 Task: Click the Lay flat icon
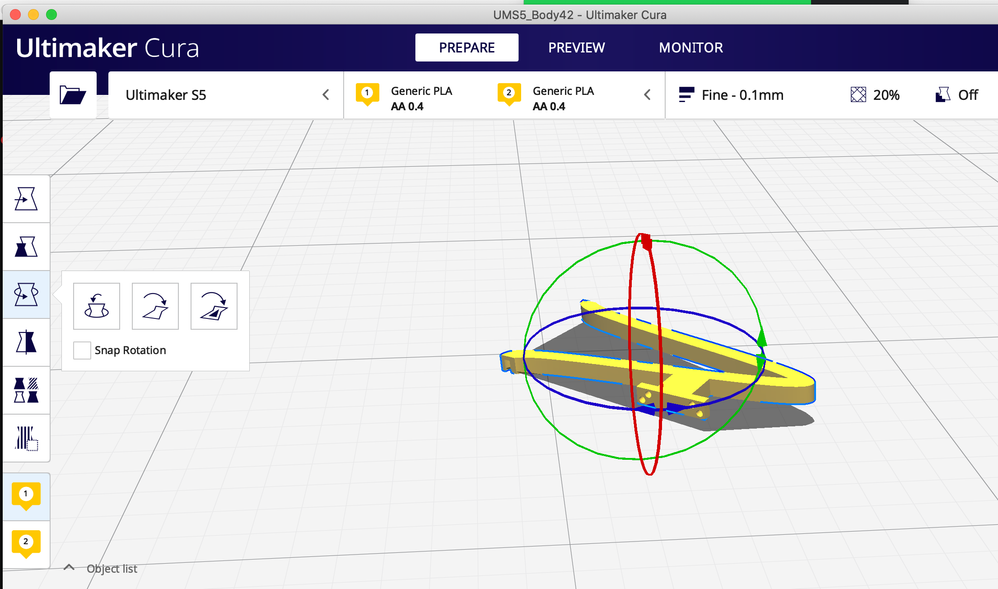(x=155, y=306)
